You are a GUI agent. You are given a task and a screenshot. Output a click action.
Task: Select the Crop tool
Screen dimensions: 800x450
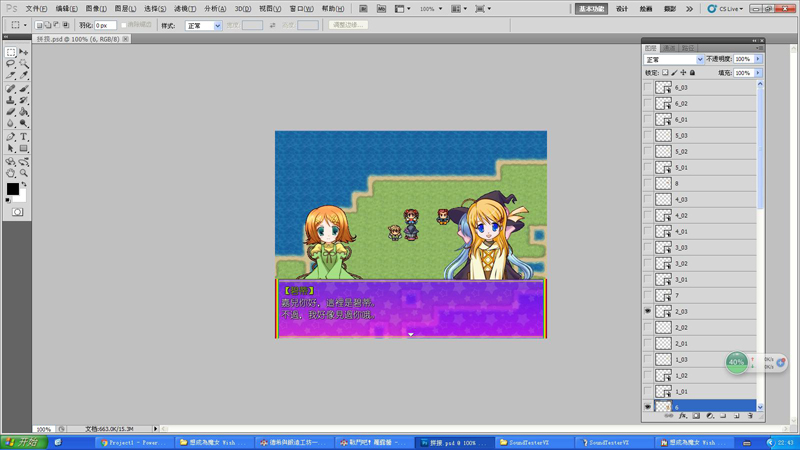click(x=11, y=75)
